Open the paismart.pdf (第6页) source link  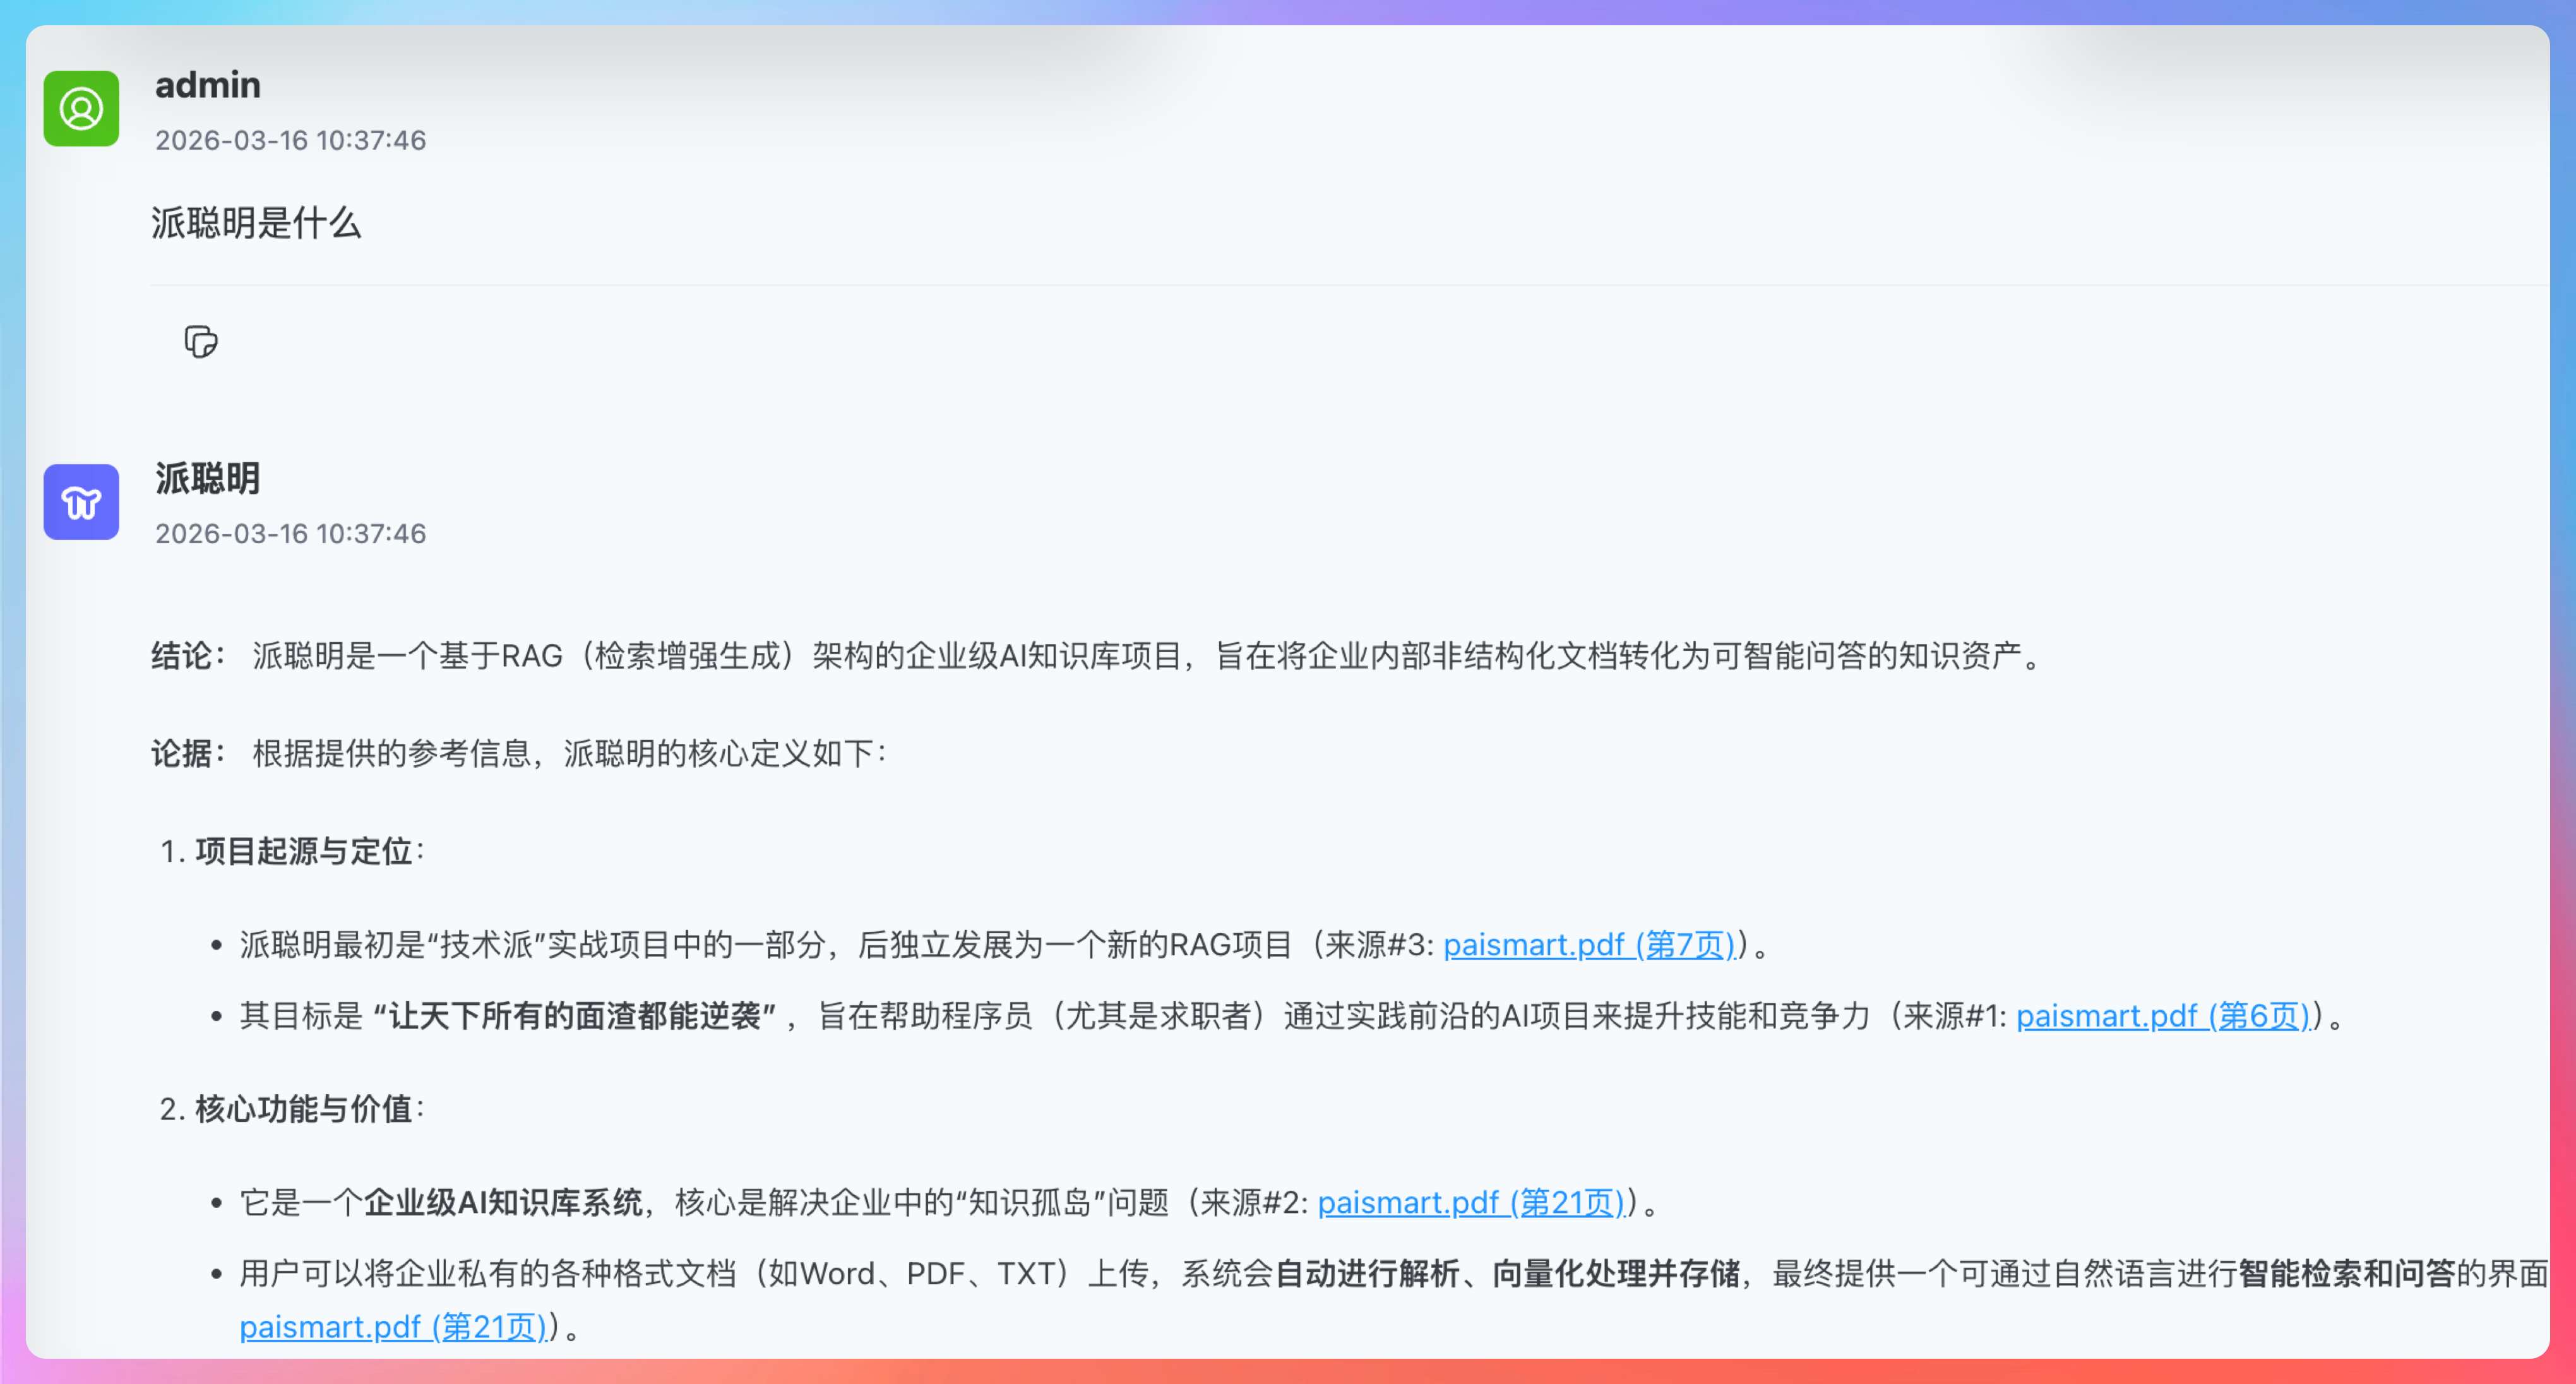click(2162, 1016)
